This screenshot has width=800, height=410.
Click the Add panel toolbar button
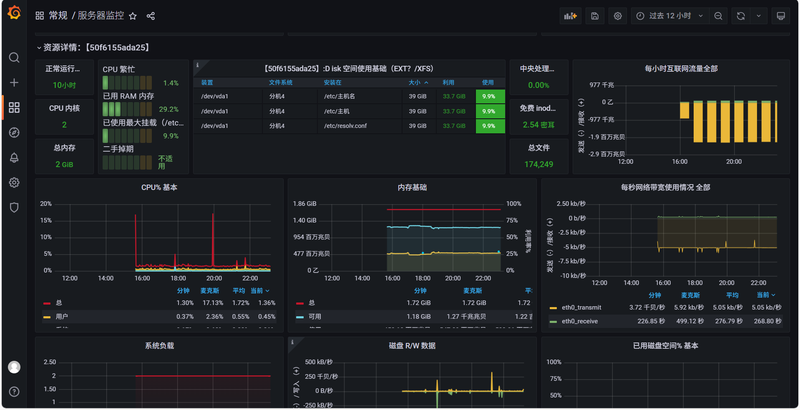(x=571, y=16)
